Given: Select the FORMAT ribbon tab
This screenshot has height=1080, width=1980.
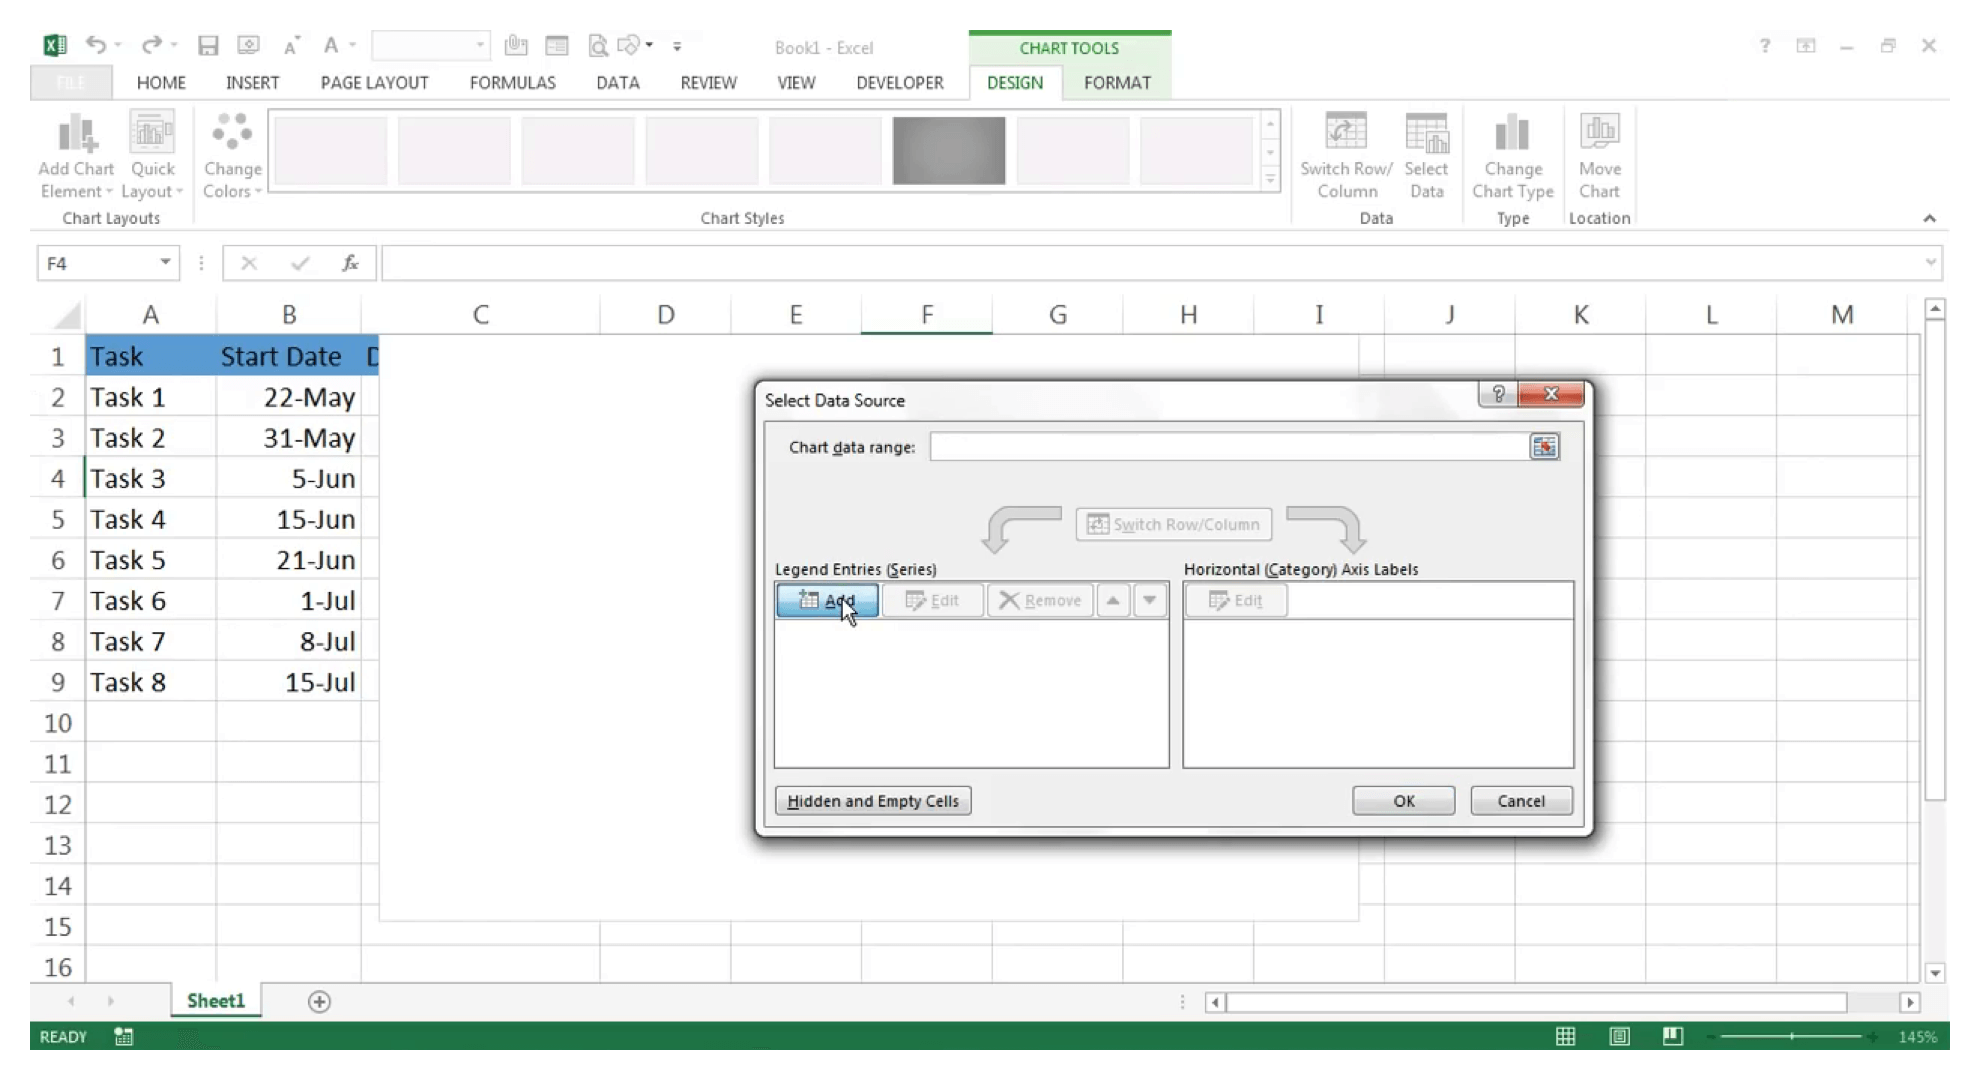Looking at the screenshot, I should [1117, 82].
